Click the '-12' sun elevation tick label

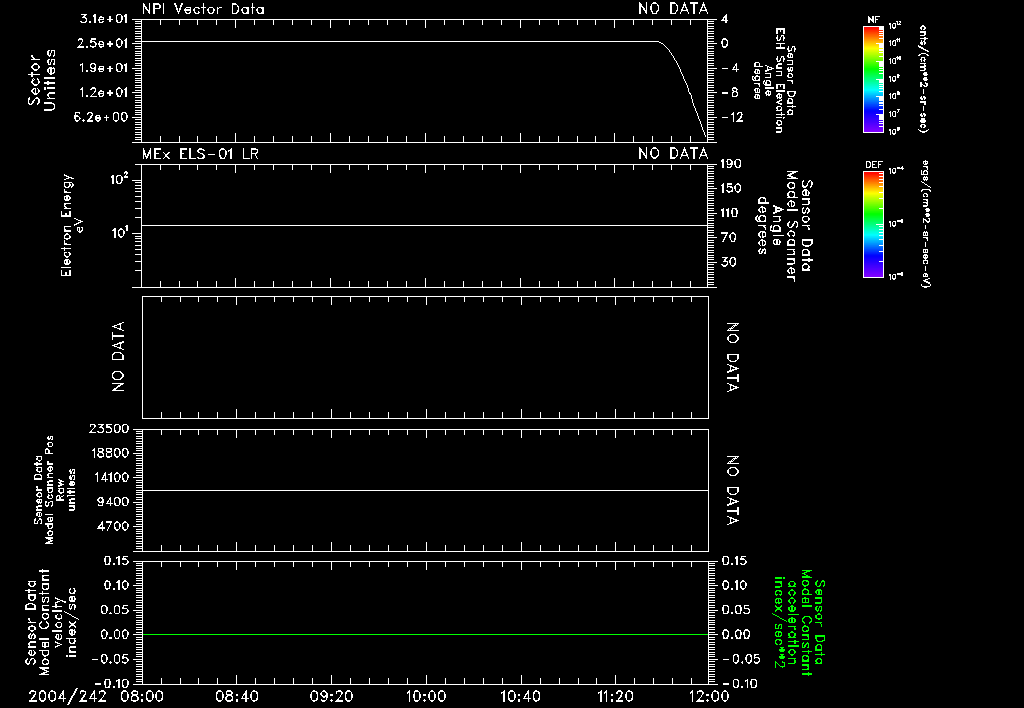(x=733, y=118)
